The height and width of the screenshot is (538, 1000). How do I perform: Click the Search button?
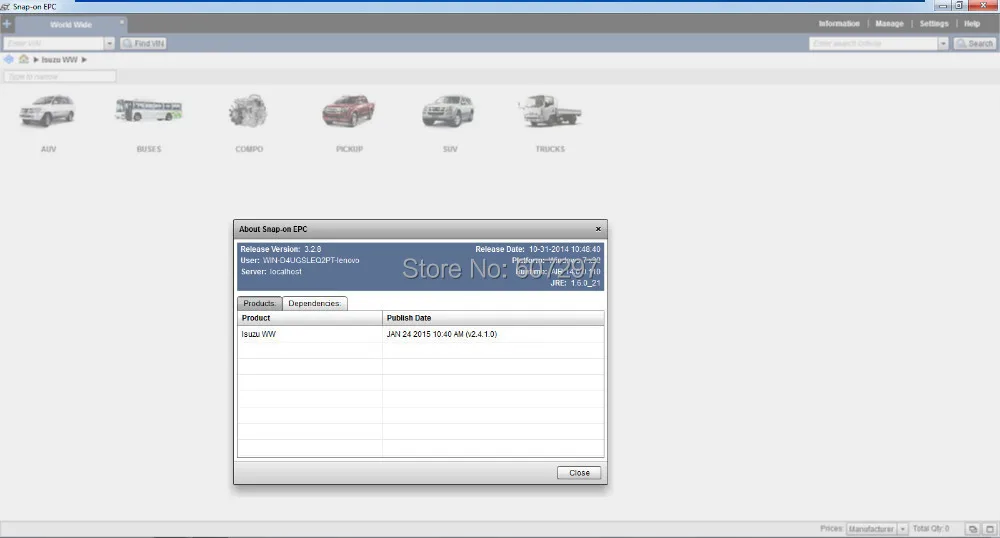(x=974, y=43)
